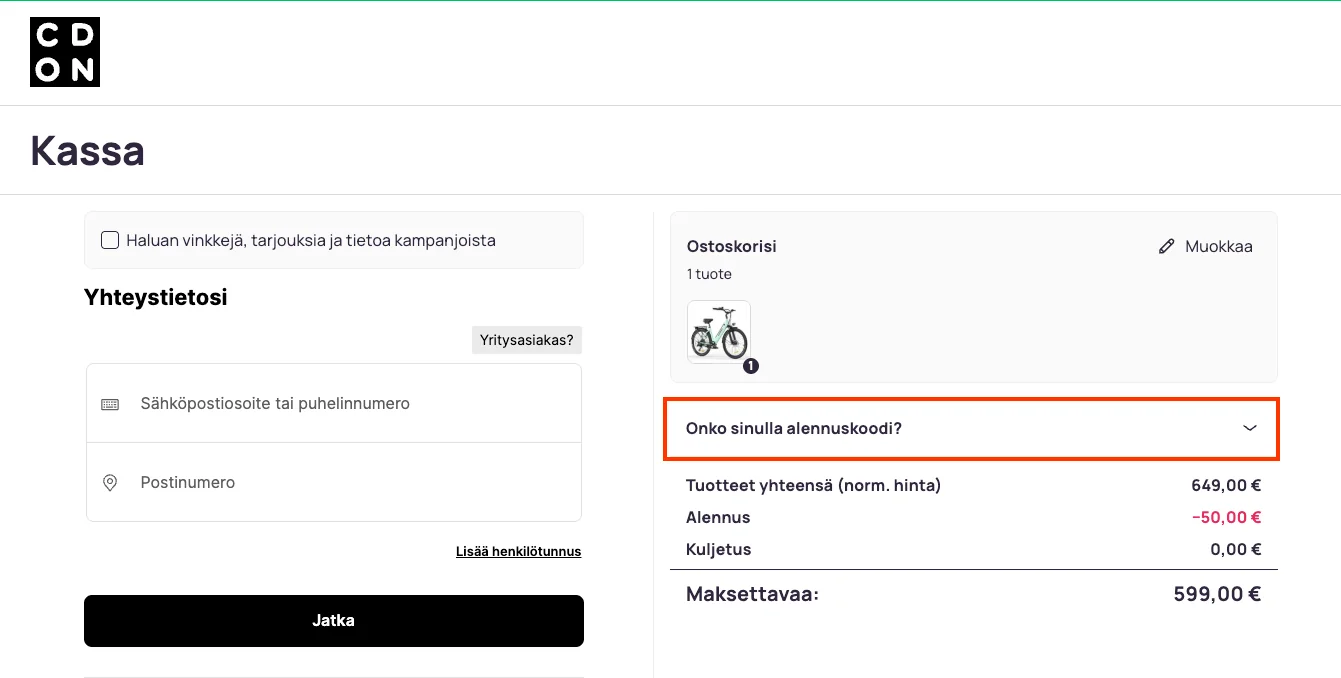Click the CDON logo
1341x678 pixels.
tap(65, 52)
